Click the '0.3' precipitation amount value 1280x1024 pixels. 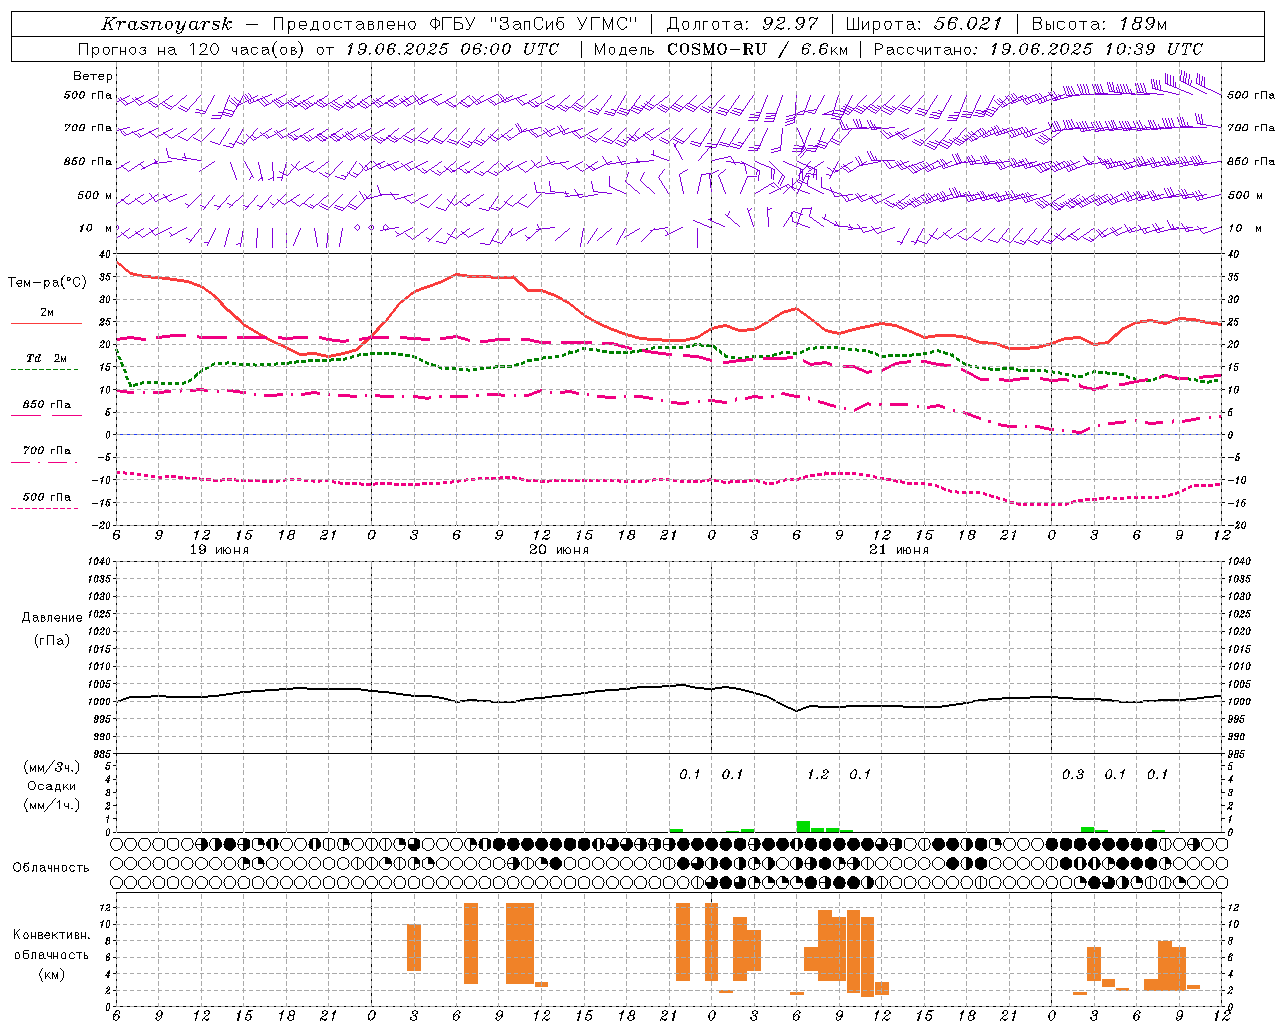1073,774
